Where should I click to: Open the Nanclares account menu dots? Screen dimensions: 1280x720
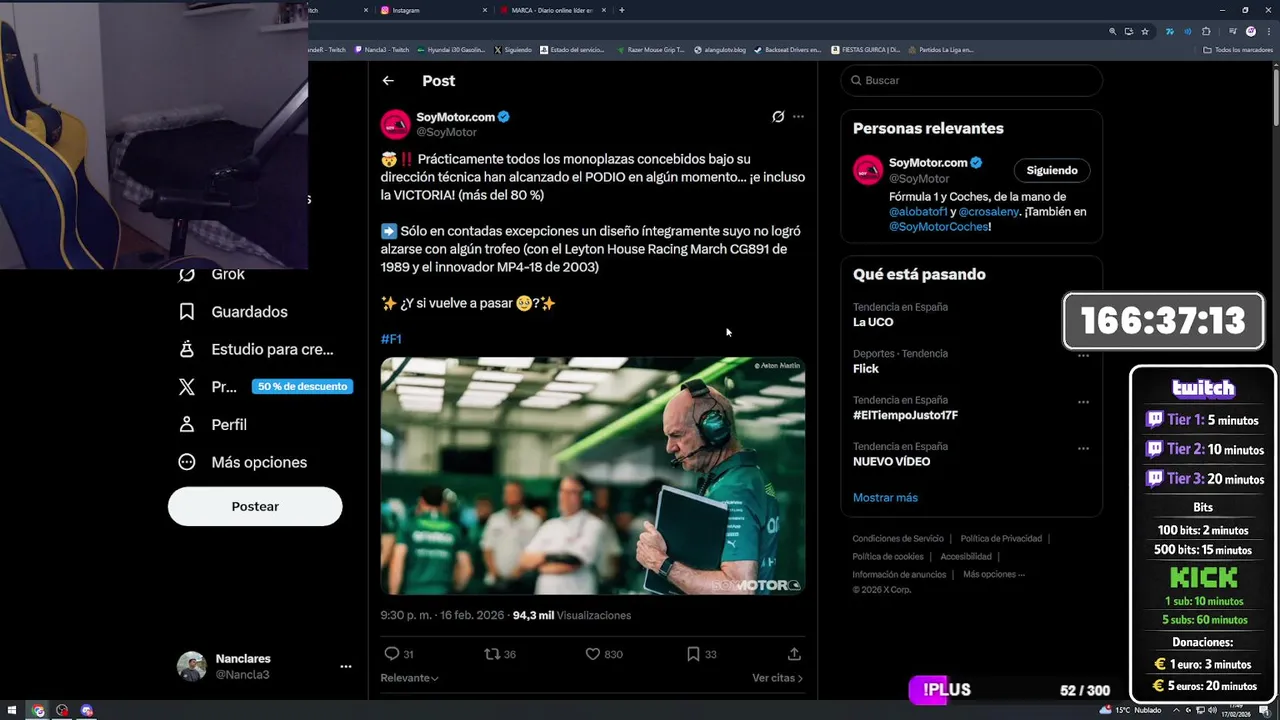[345, 666]
